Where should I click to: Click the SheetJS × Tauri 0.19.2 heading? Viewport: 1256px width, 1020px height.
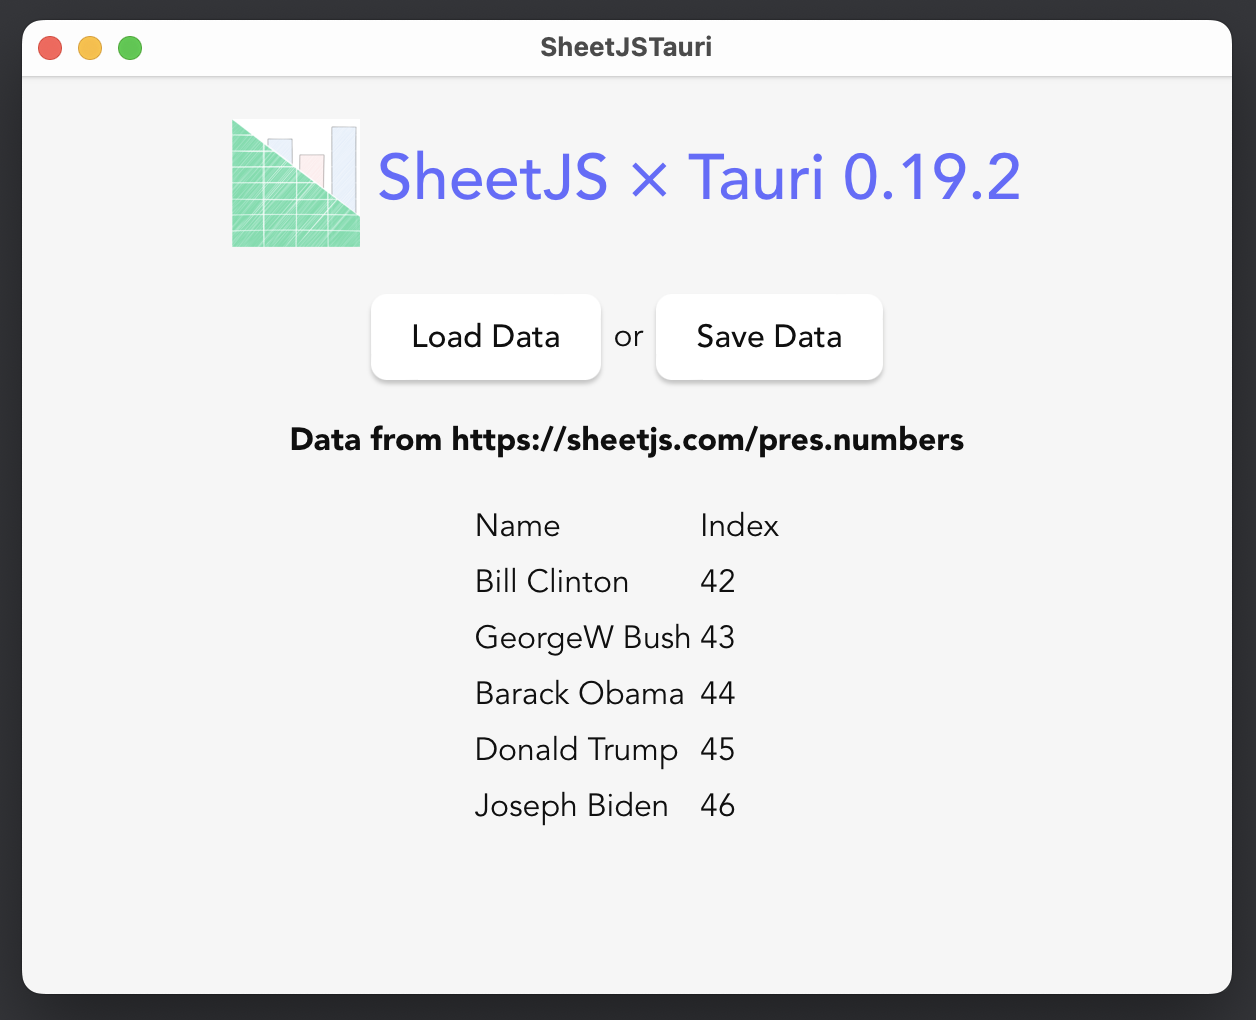coord(699,178)
